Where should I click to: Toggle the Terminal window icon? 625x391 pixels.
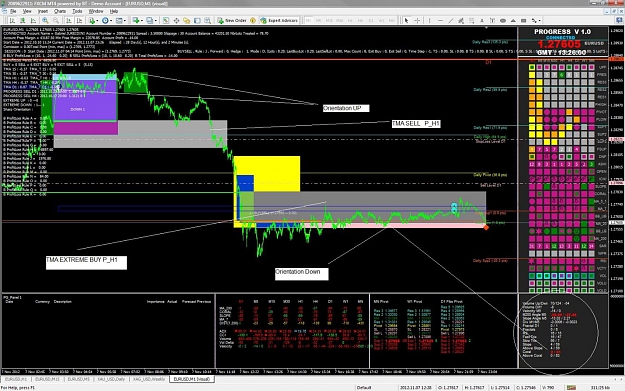(x=197, y=20)
